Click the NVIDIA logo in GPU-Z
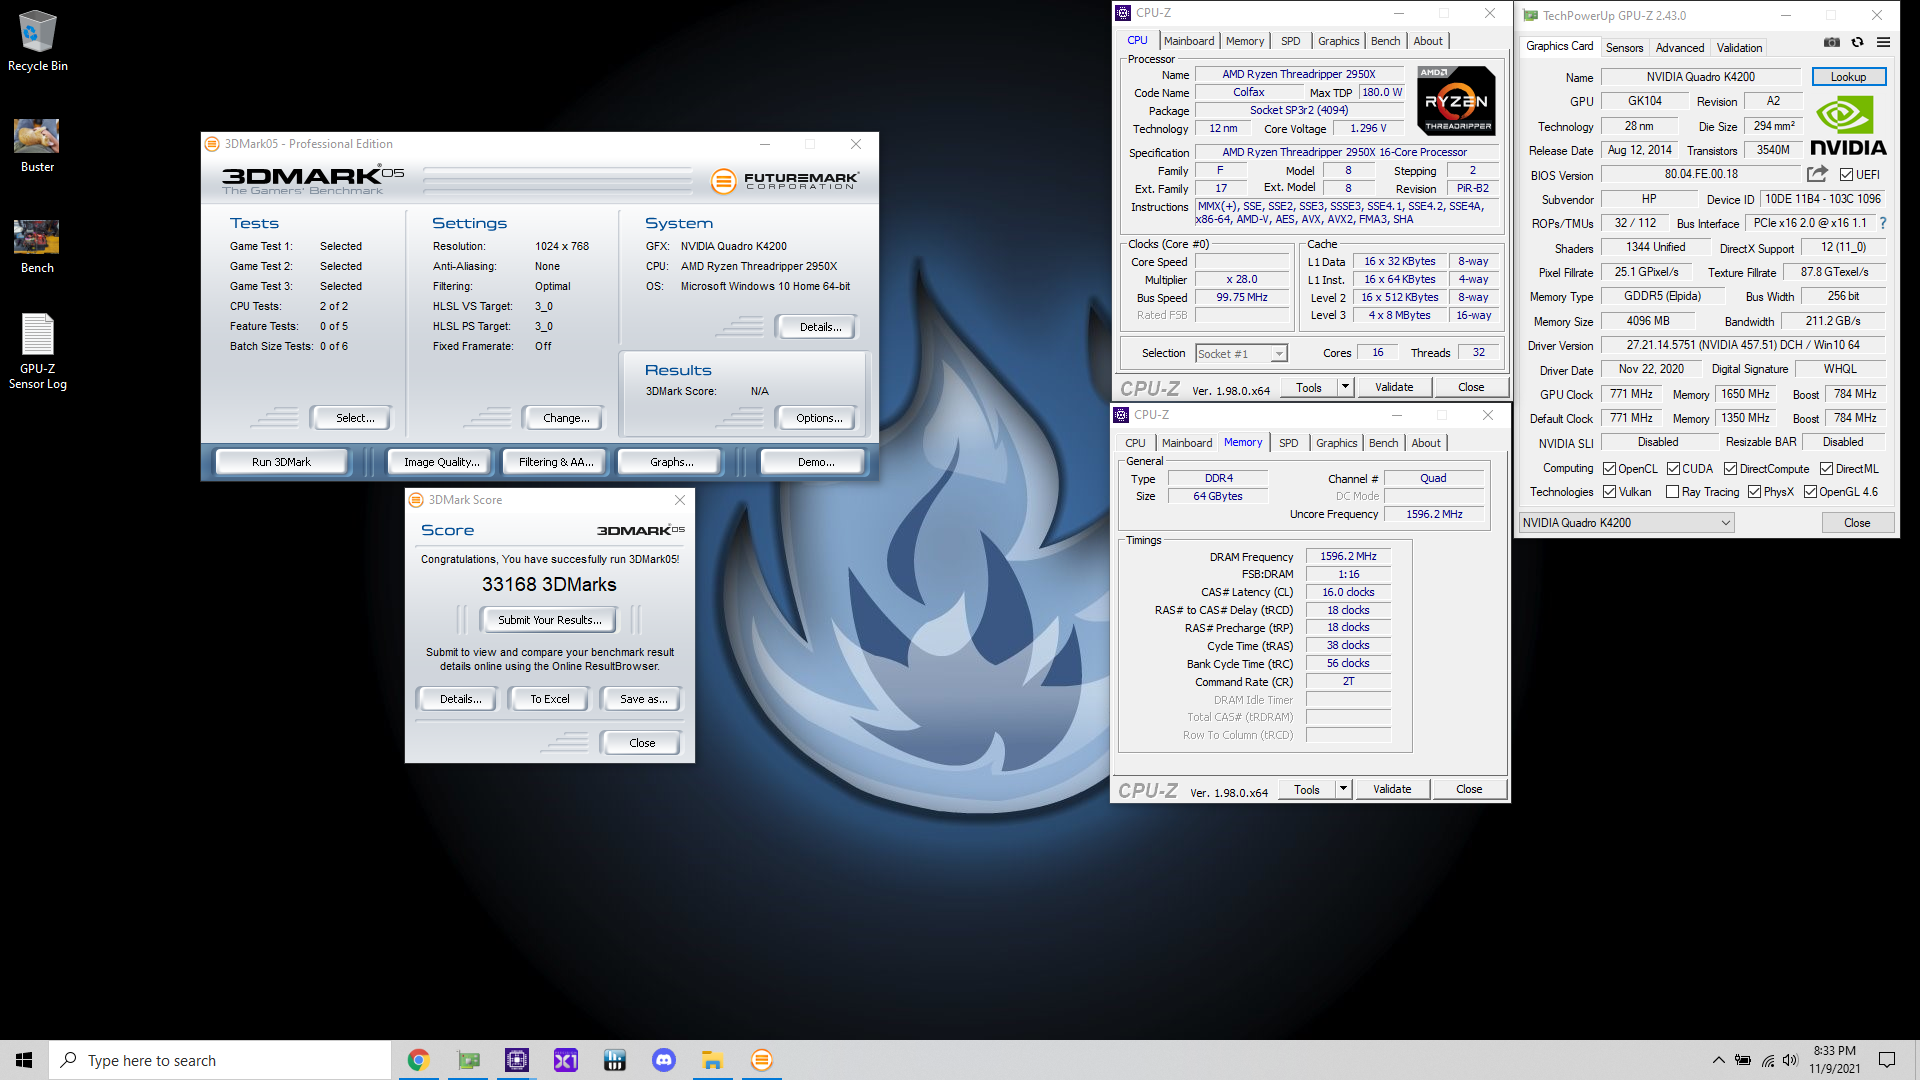 1848,127
